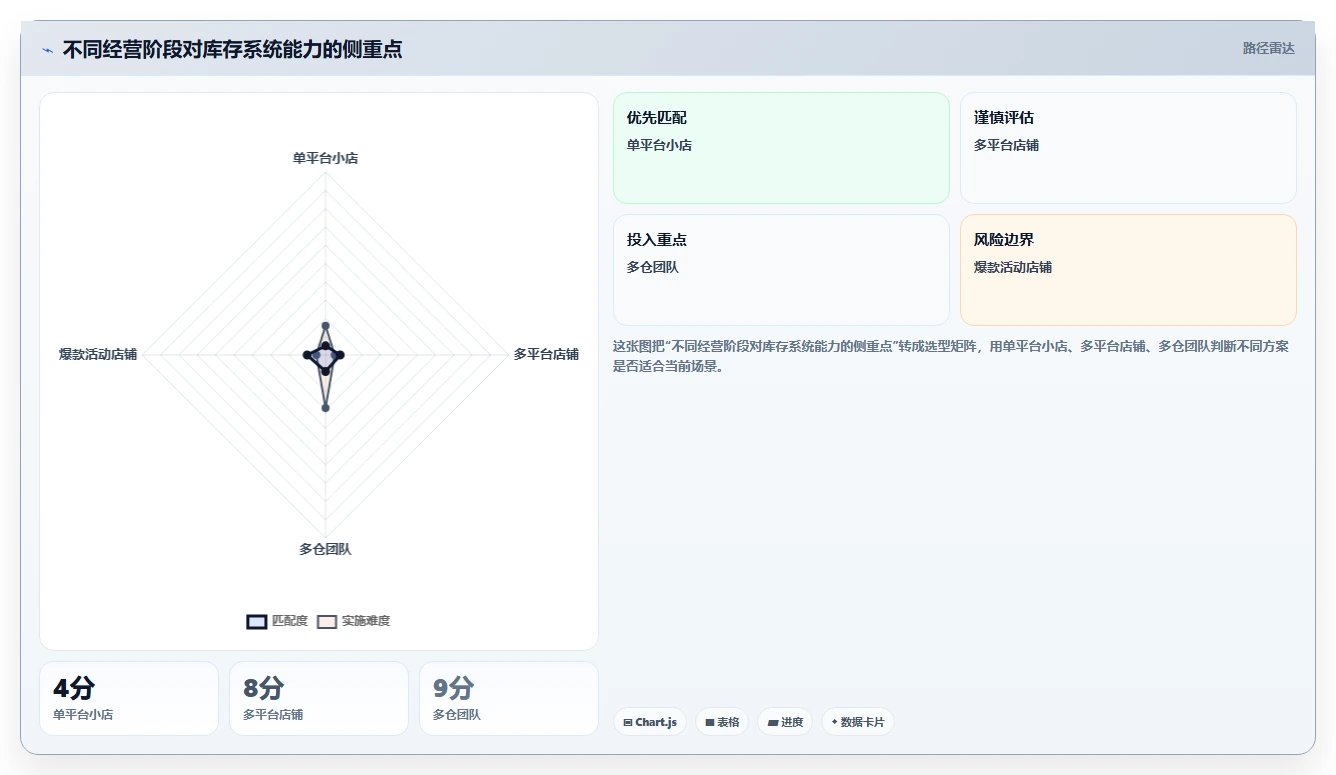Click the 爆款活动店铺 radar axis label
Viewport: 1336px width, 775px height.
pos(98,354)
